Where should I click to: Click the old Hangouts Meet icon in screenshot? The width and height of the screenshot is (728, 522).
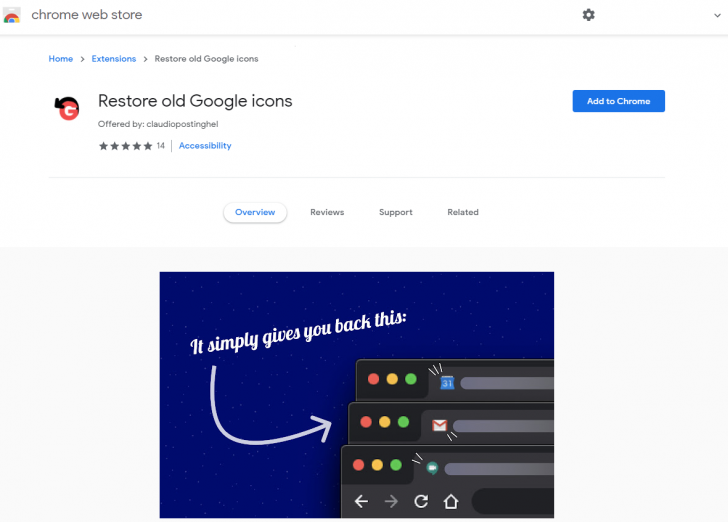tap(432, 468)
